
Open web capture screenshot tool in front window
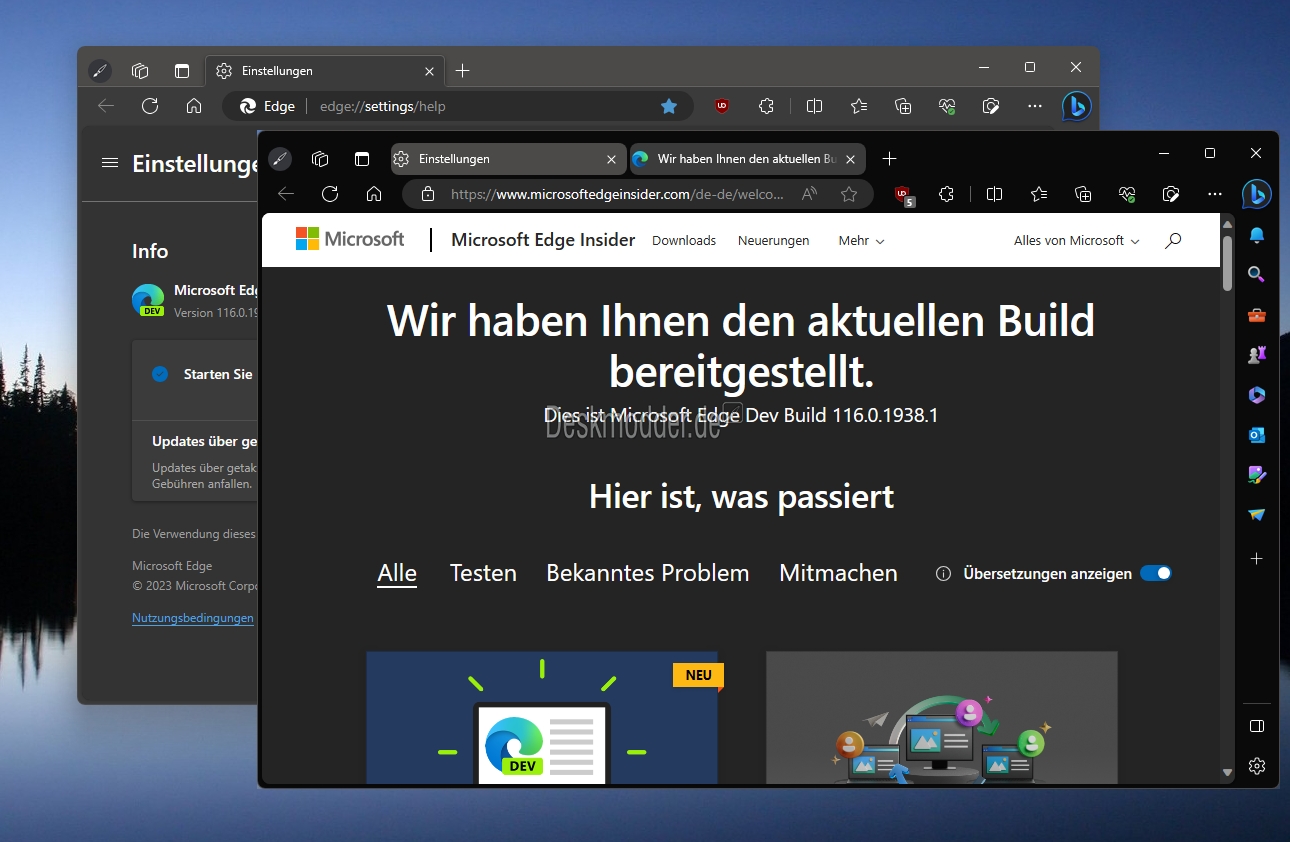1171,194
